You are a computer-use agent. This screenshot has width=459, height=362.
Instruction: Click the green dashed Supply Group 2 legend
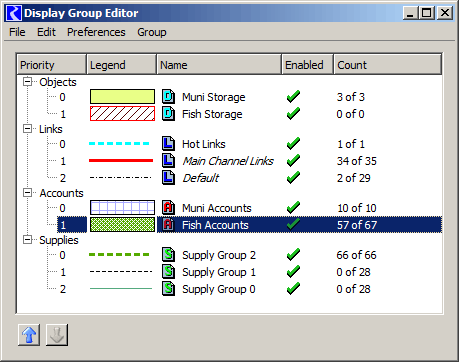[119, 255]
